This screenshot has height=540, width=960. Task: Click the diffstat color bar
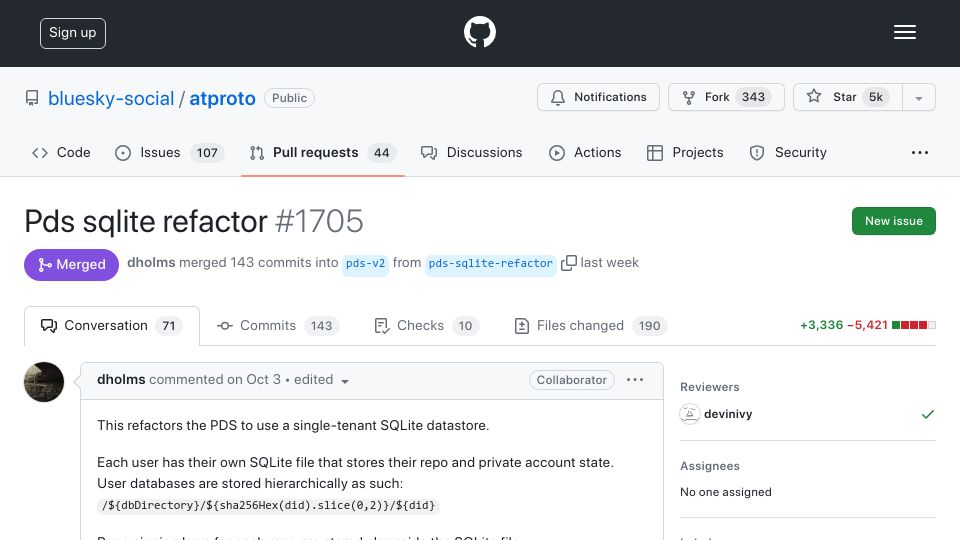tap(913, 325)
